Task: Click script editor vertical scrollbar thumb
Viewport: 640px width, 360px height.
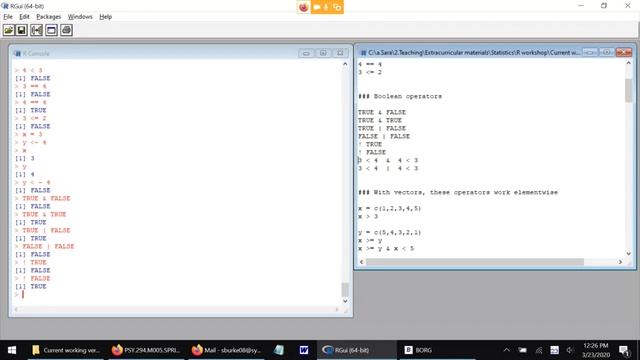Action: tap(629, 90)
